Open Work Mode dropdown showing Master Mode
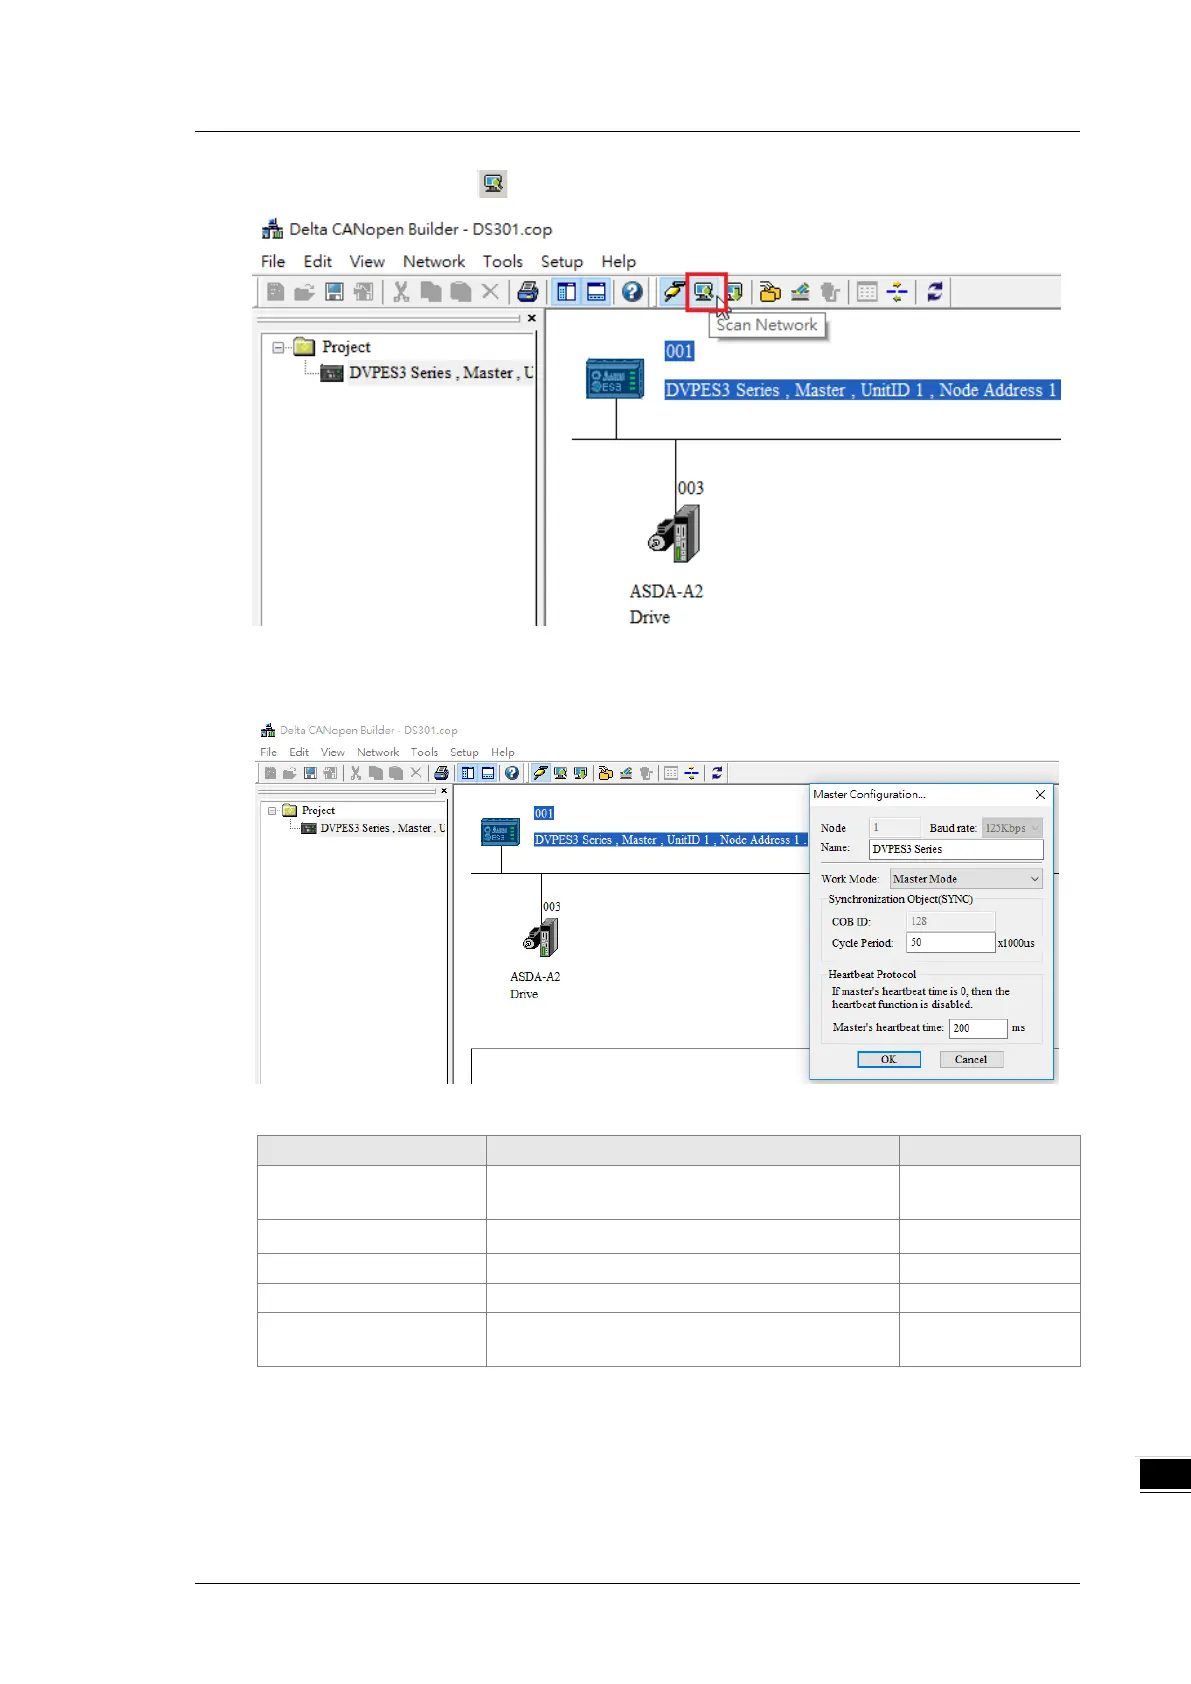The image size is (1191, 1684). (966, 879)
